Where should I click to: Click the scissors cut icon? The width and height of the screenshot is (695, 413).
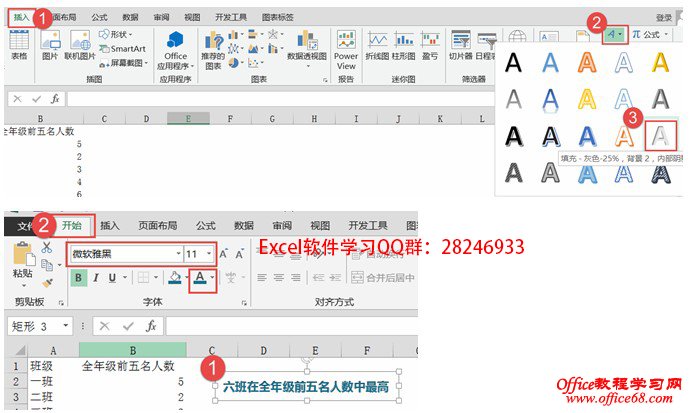[47, 247]
